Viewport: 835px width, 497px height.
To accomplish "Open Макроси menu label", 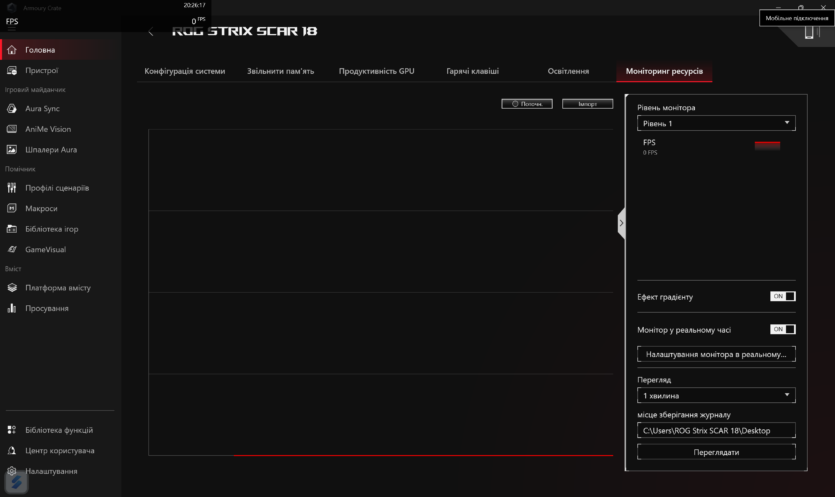I will click(x=41, y=208).
